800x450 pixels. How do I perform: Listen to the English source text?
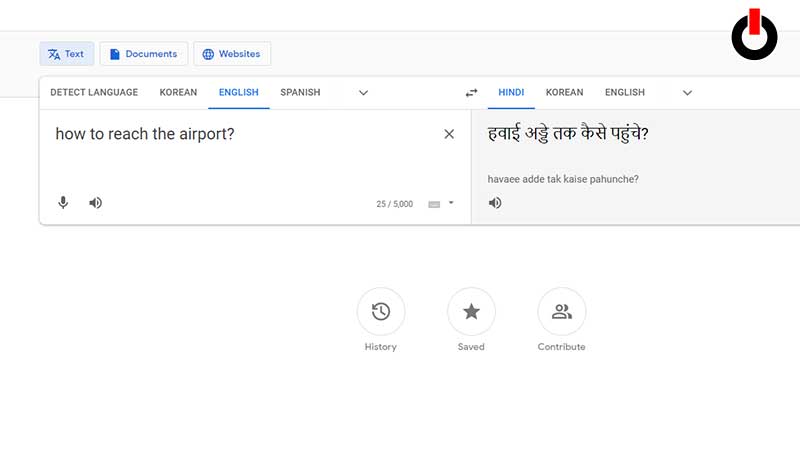click(95, 203)
